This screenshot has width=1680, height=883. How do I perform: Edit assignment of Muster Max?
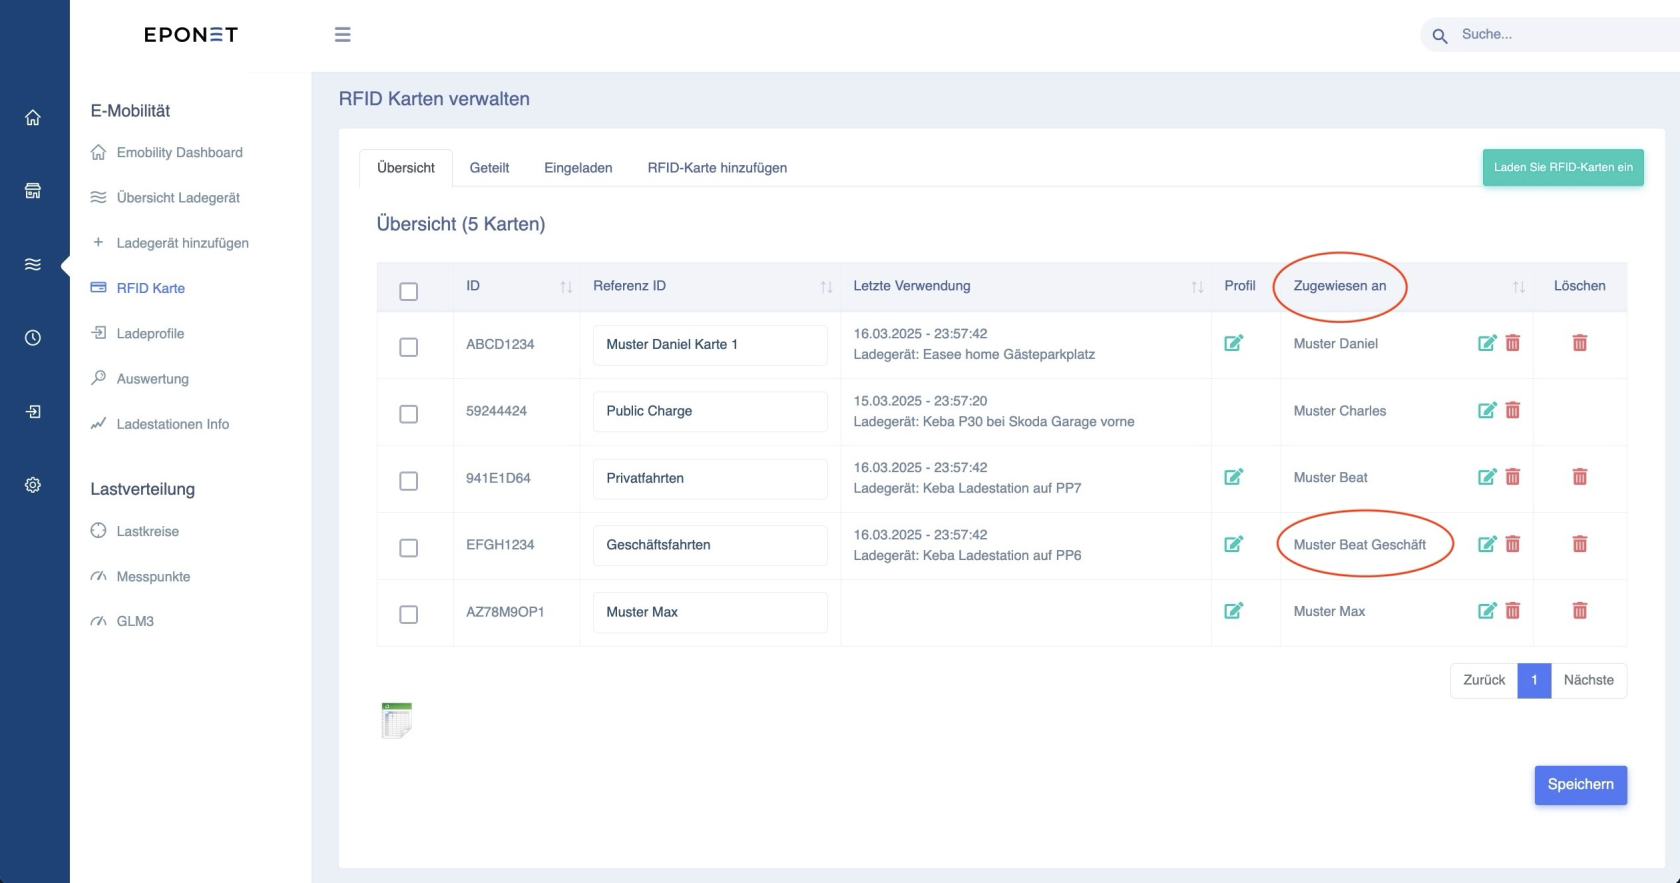[x=1487, y=610]
